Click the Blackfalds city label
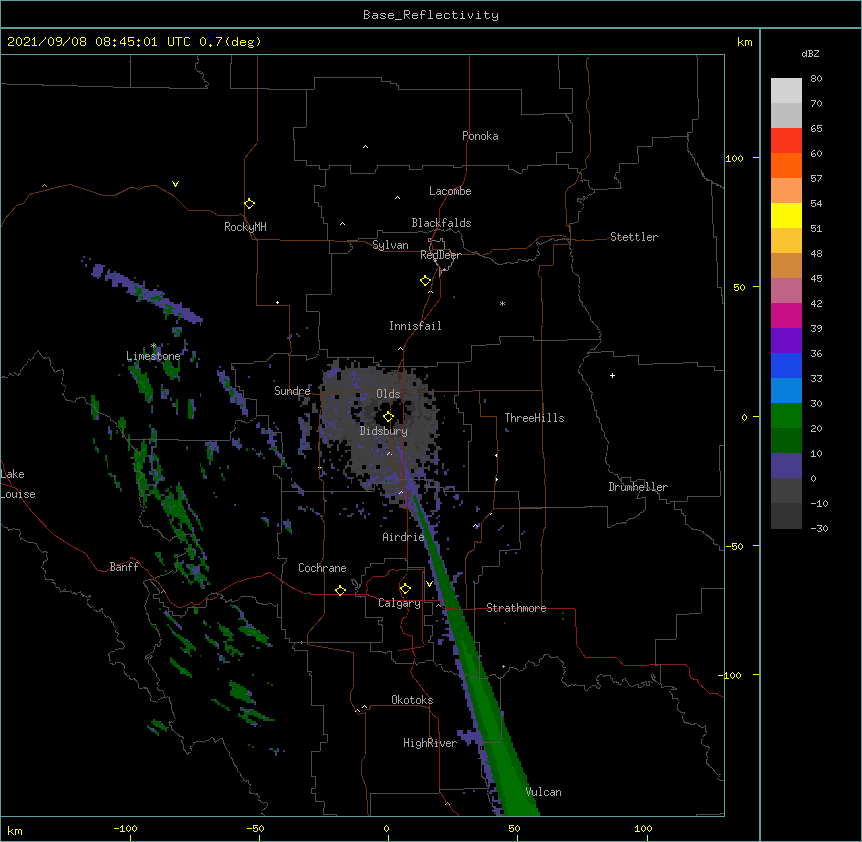This screenshot has height=842, width=862. pyautogui.click(x=441, y=223)
